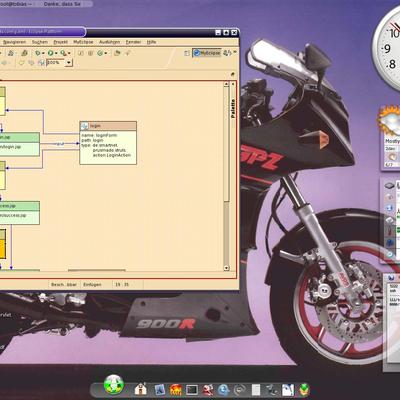Open the Suchen menu

pyautogui.click(x=40, y=42)
